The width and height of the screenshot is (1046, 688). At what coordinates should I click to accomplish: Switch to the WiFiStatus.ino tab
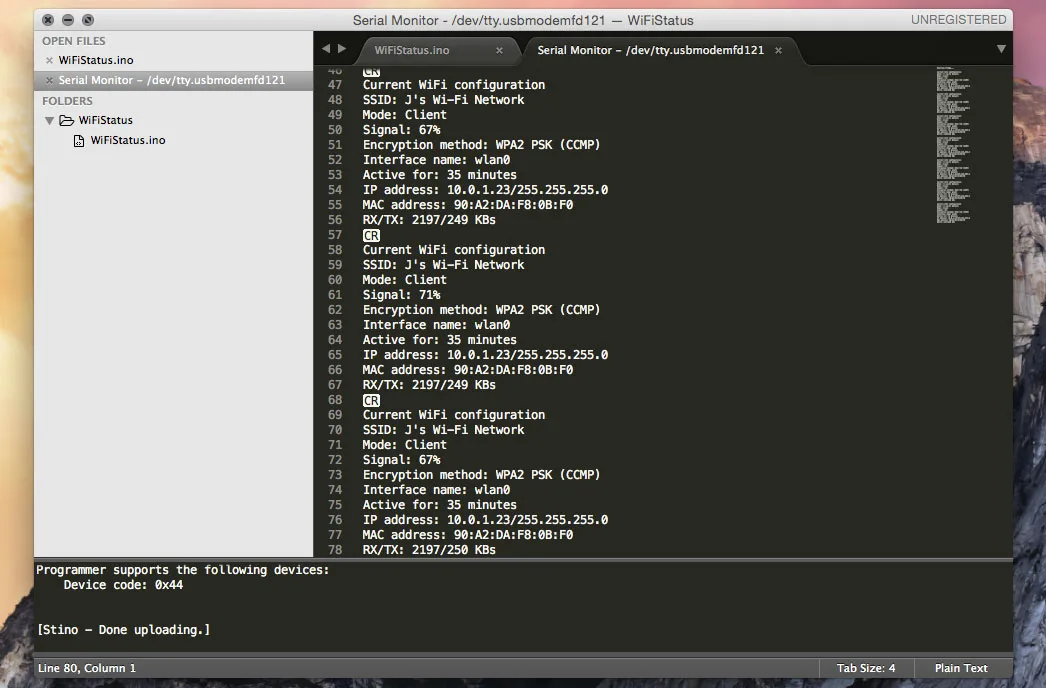point(412,50)
